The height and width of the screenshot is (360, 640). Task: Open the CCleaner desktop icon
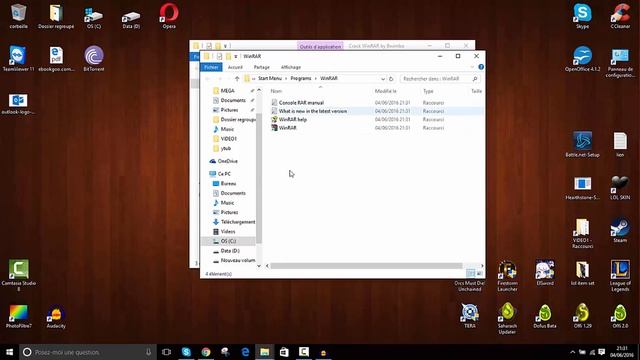coord(620,16)
